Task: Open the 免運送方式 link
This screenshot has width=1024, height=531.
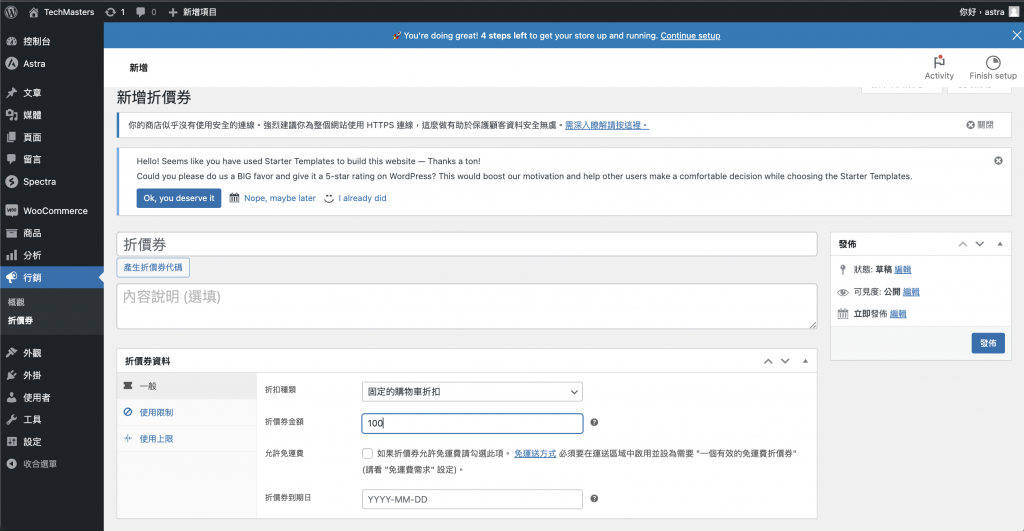Action: point(535,453)
